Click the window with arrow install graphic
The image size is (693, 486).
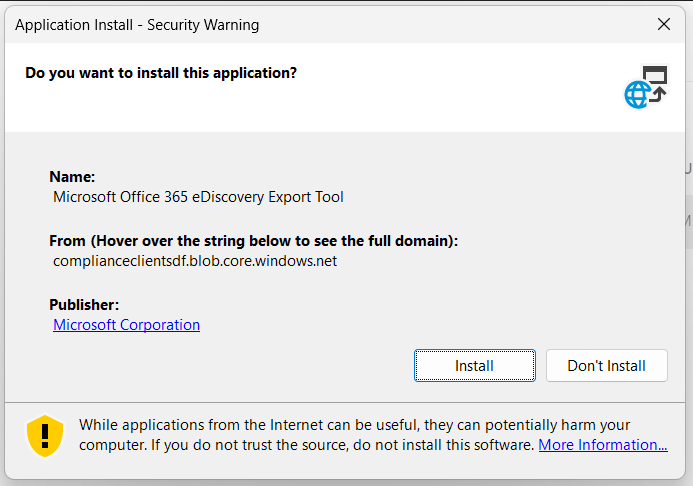[x=655, y=82]
